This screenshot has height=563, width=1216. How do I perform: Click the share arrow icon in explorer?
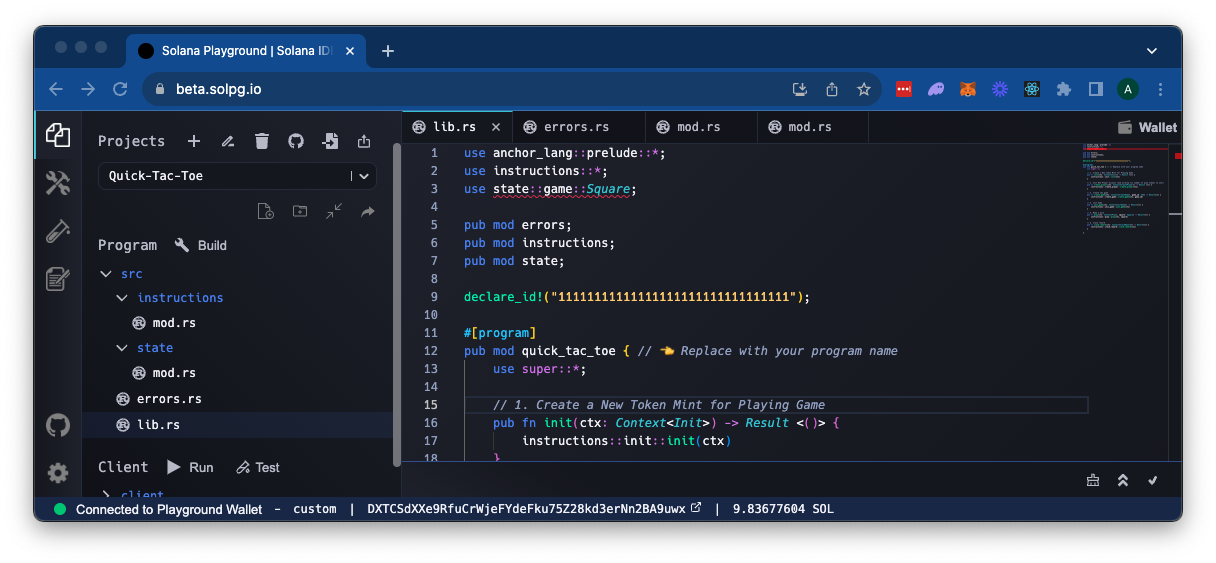click(x=368, y=211)
